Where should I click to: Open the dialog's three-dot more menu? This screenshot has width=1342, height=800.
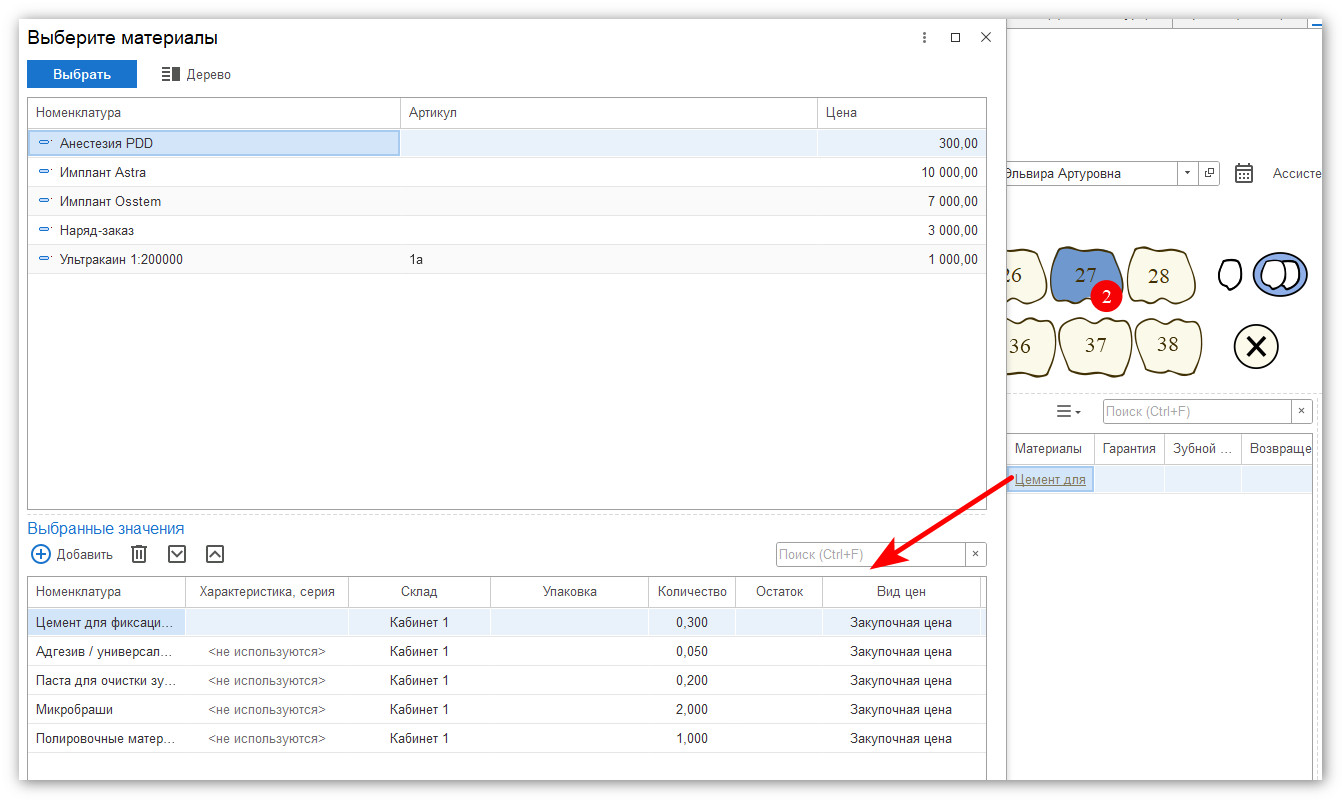click(924, 37)
